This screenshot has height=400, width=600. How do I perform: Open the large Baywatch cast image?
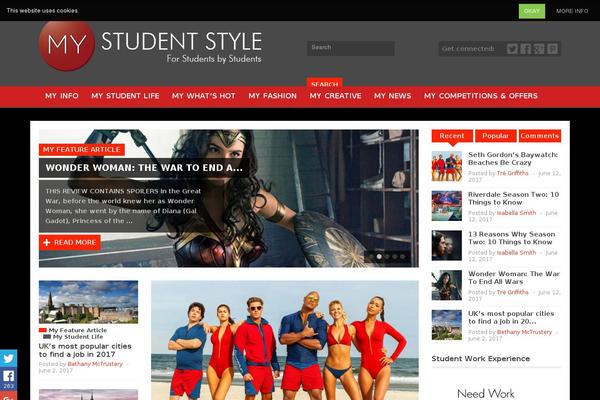click(x=285, y=340)
